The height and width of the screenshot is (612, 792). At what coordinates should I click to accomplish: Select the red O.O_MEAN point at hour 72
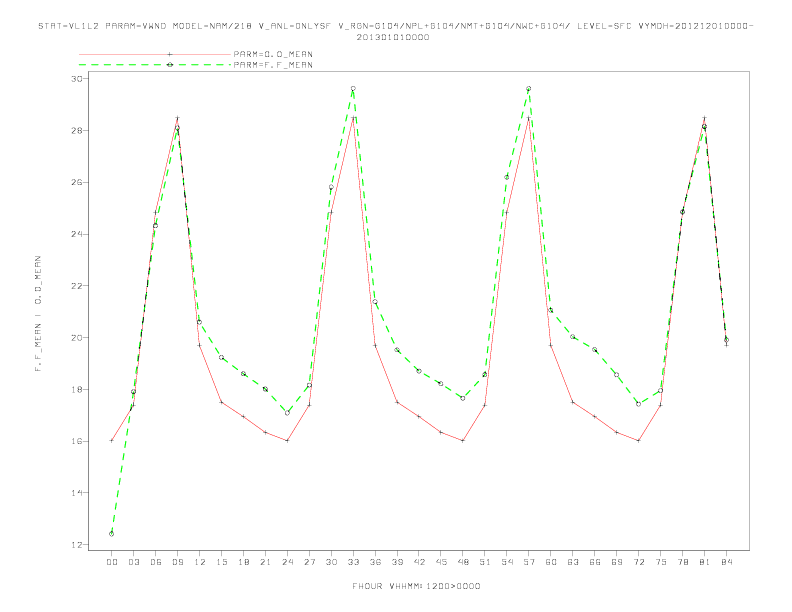[x=638, y=440]
